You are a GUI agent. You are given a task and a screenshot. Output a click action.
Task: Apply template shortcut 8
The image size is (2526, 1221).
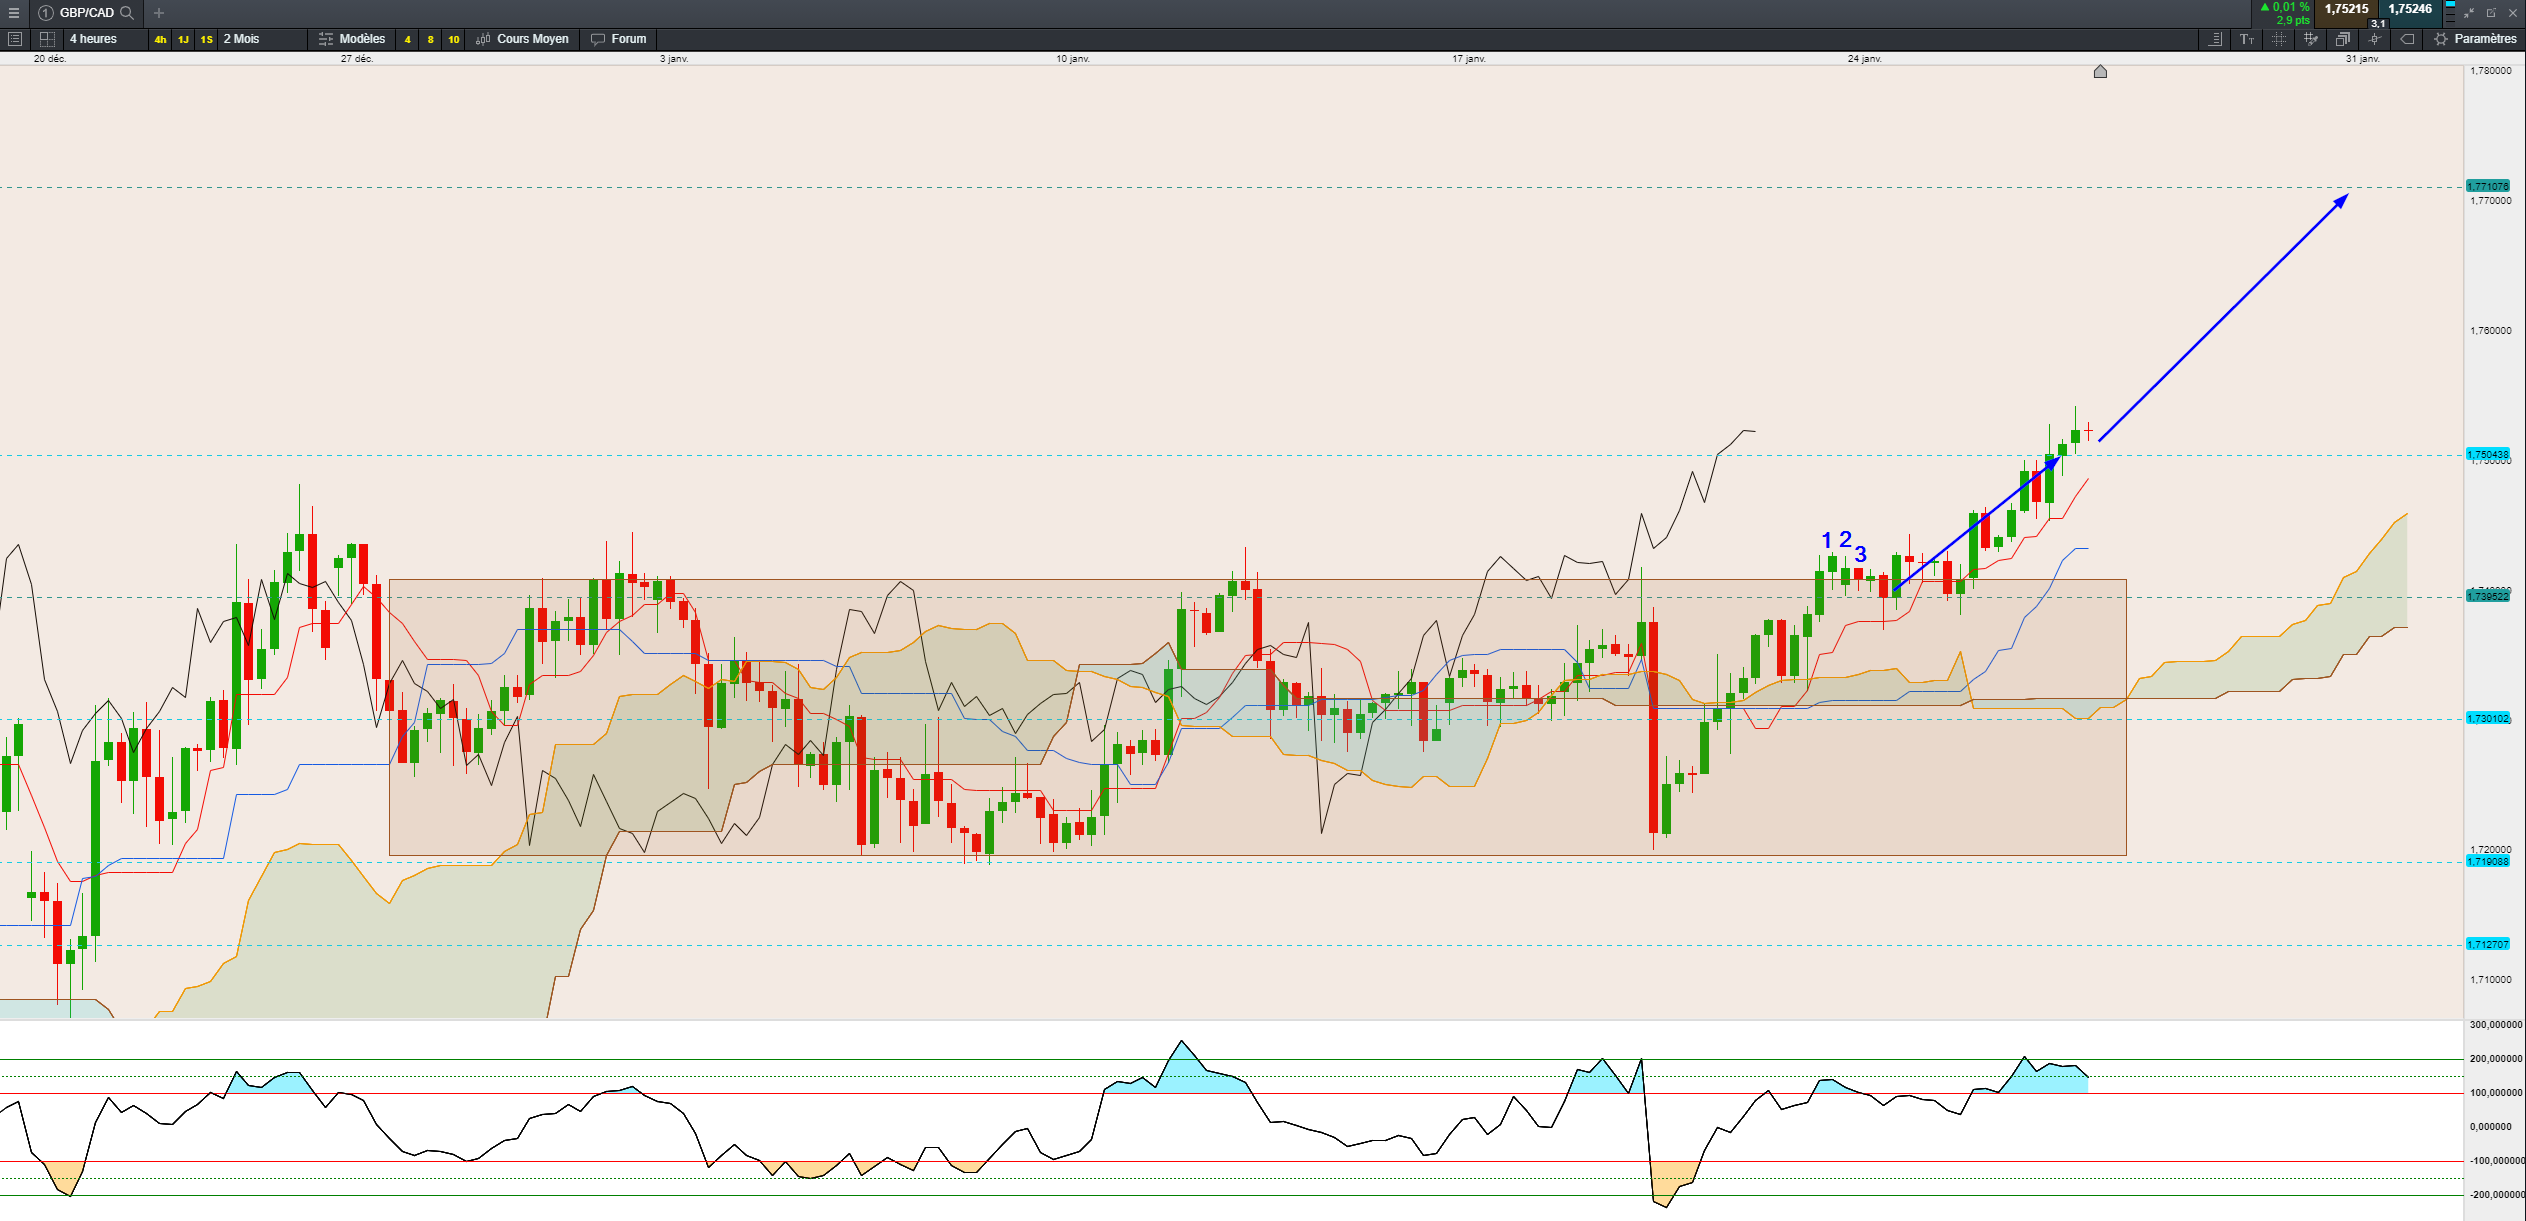click(430, 40)
